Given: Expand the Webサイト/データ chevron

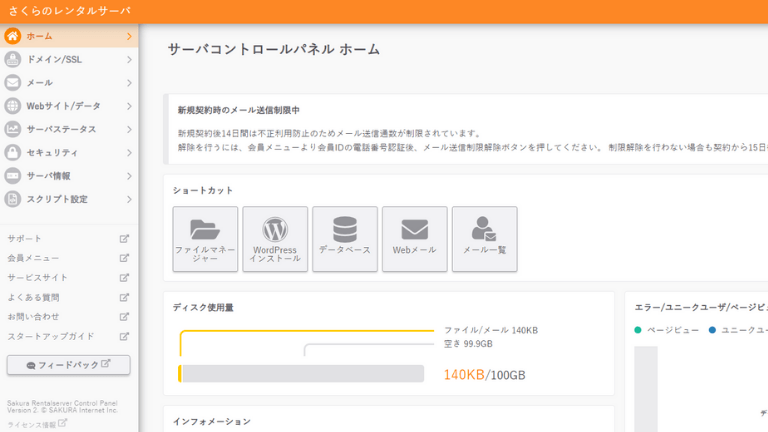Looking at the screenshot, I should [129, 106].
